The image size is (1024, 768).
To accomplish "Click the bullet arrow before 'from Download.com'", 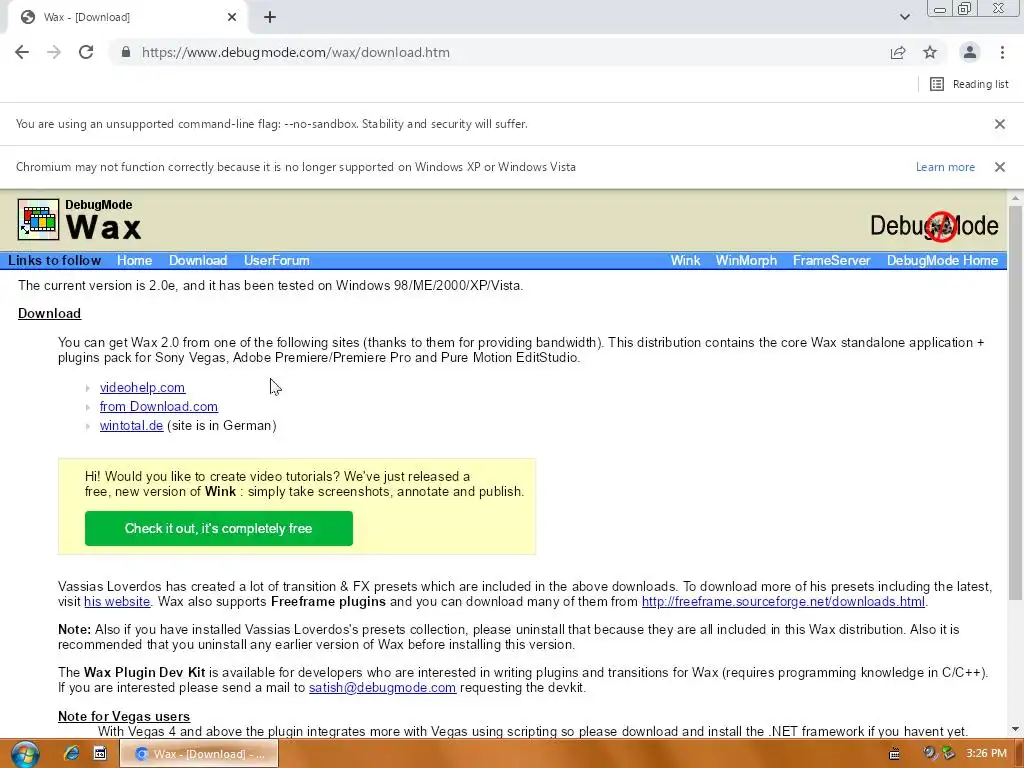I will pyautogui.click(x=88, y=407).
